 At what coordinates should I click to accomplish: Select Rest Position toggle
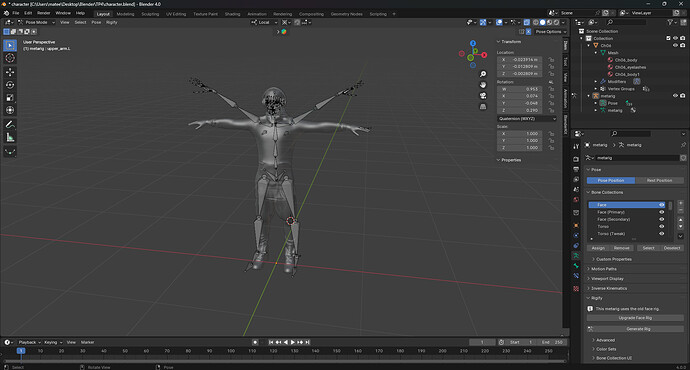[x=659, y=180]
